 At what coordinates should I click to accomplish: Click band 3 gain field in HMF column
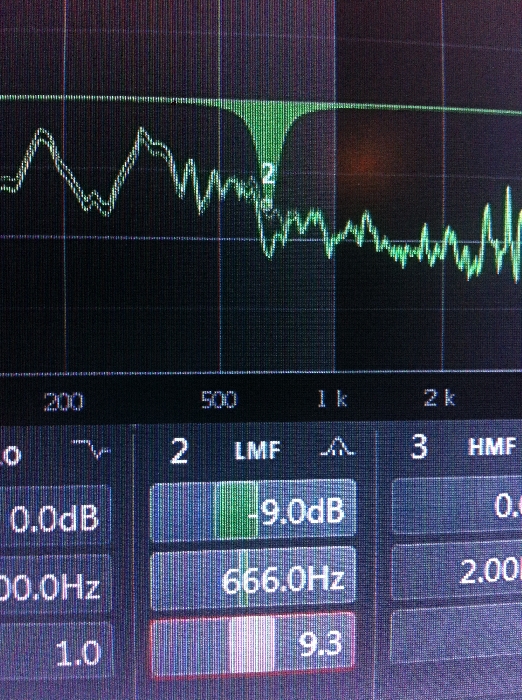pyautogui.click(x=457, y=505)
